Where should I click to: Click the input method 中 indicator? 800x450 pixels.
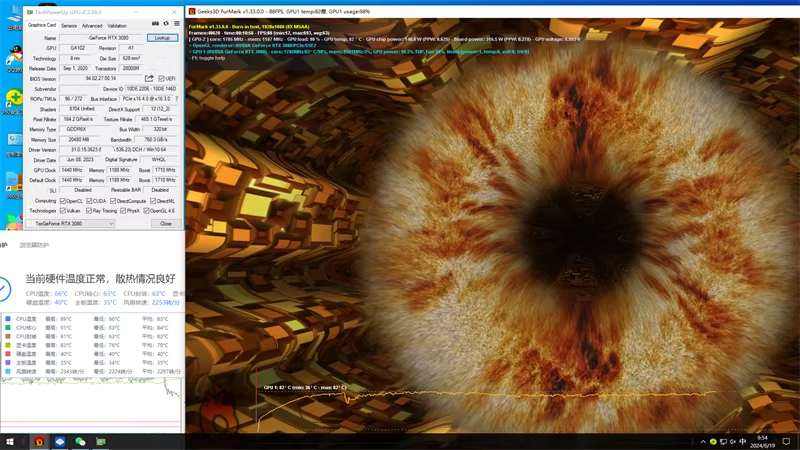pos(742,442)
